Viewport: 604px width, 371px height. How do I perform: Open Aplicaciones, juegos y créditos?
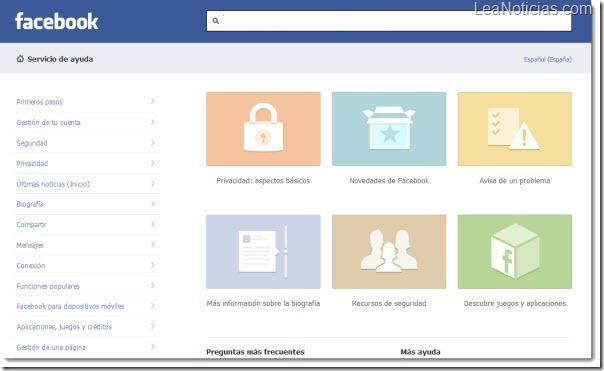point(64,327)
